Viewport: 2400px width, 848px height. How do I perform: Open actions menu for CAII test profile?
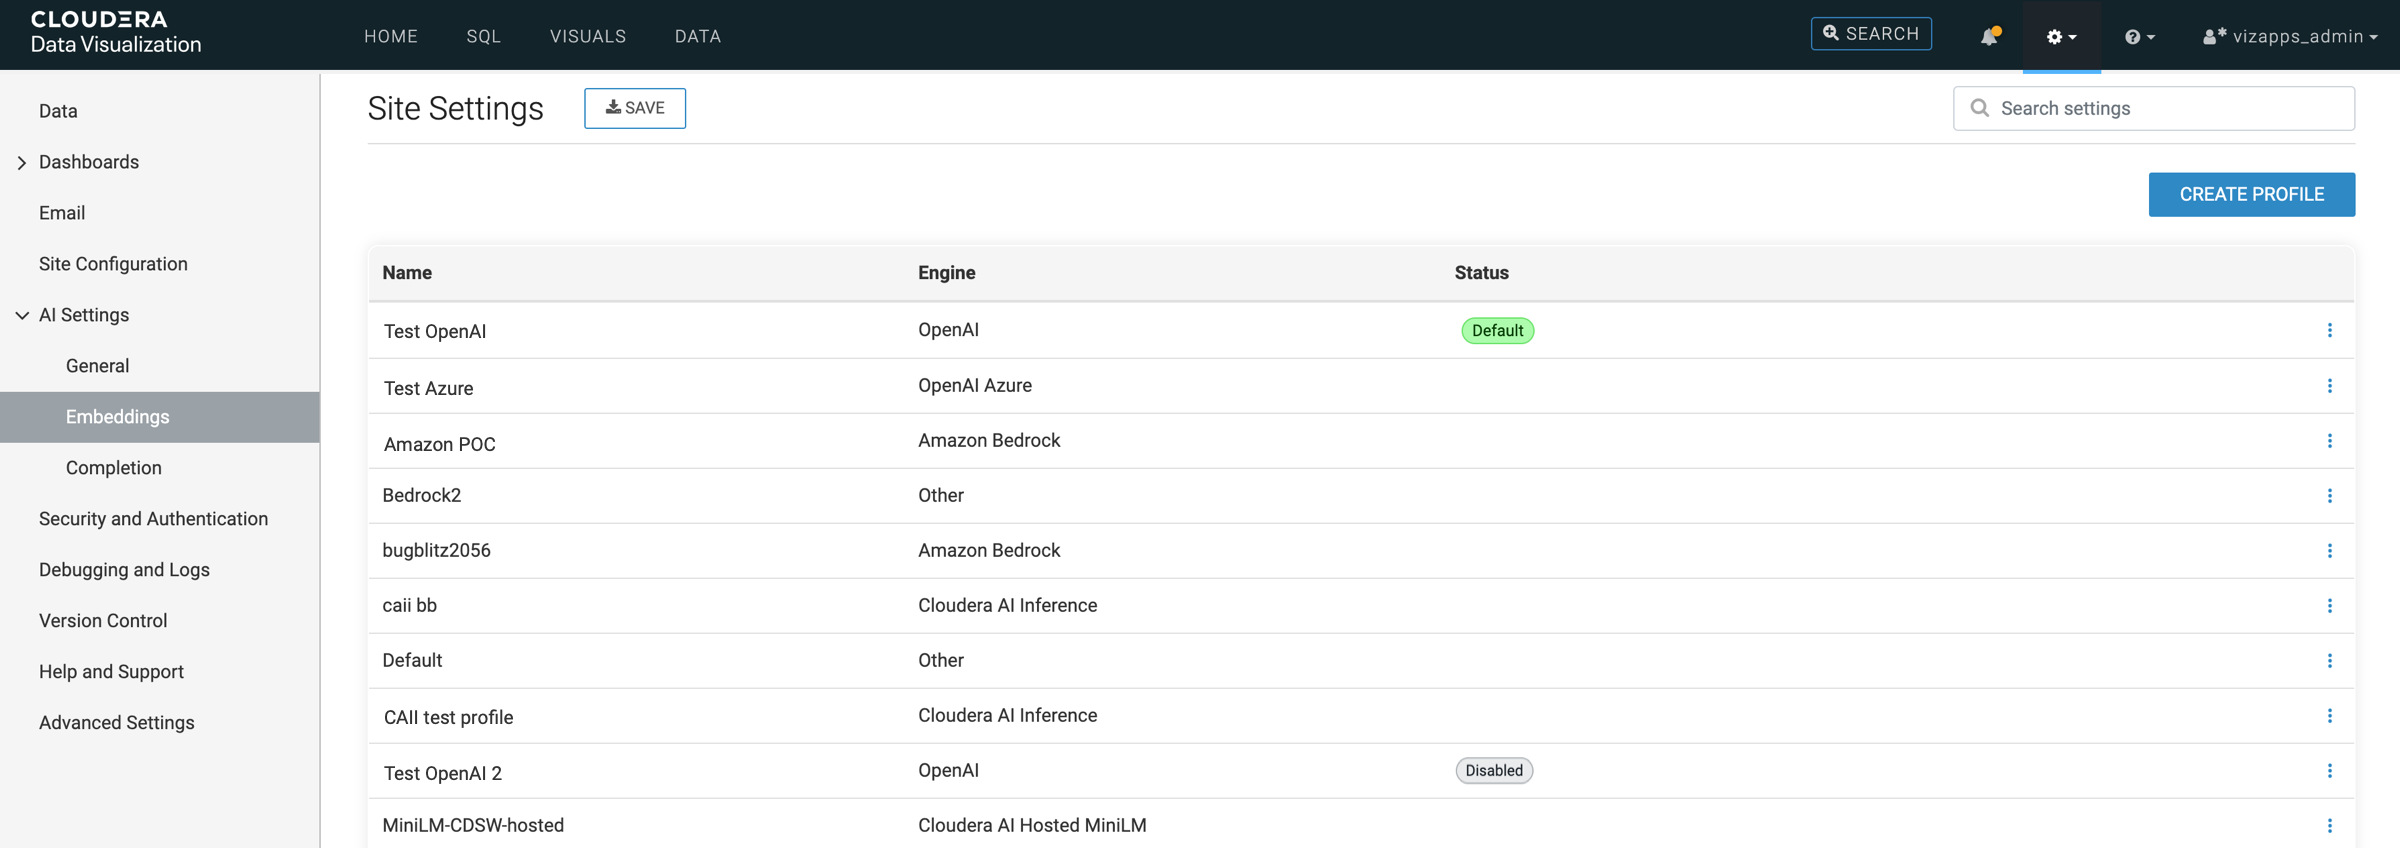[2329, 716]
